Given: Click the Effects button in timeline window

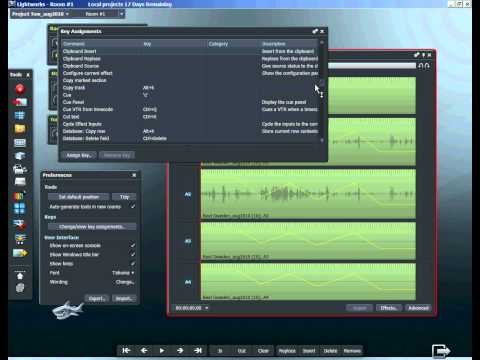Looking at the screenshot, I should point(389,308).
